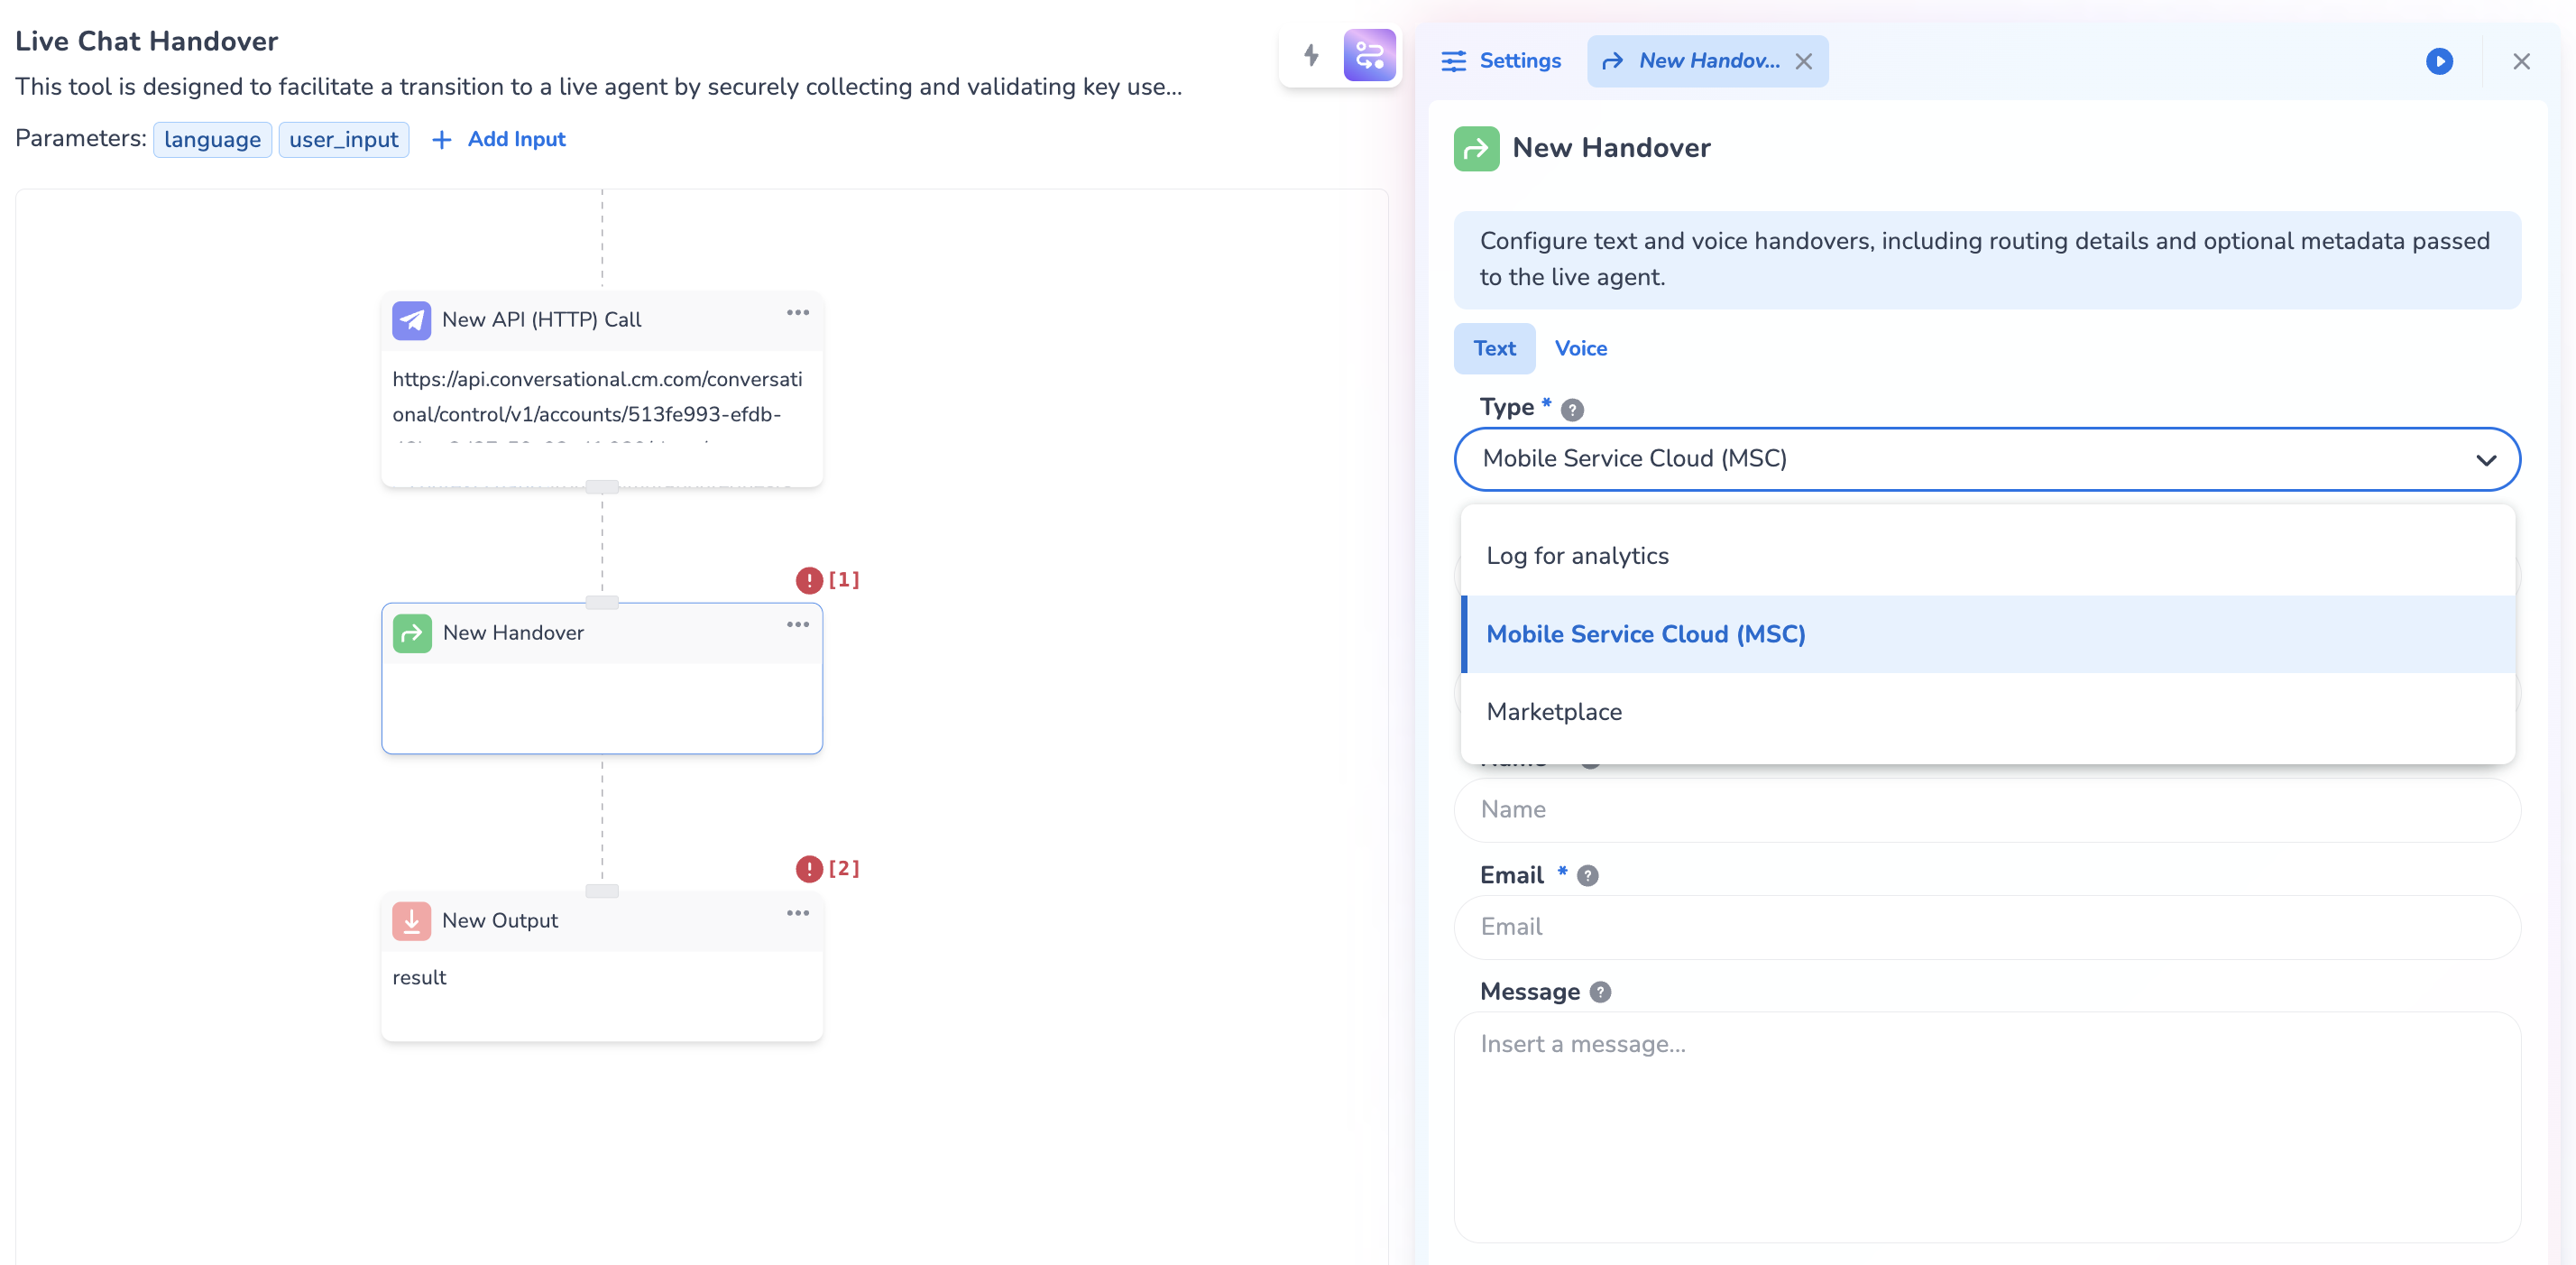The height and width of the screenshot is (1265, 2576).
Task: Click error badge above New Output node
Action: [x=809, y=869]
